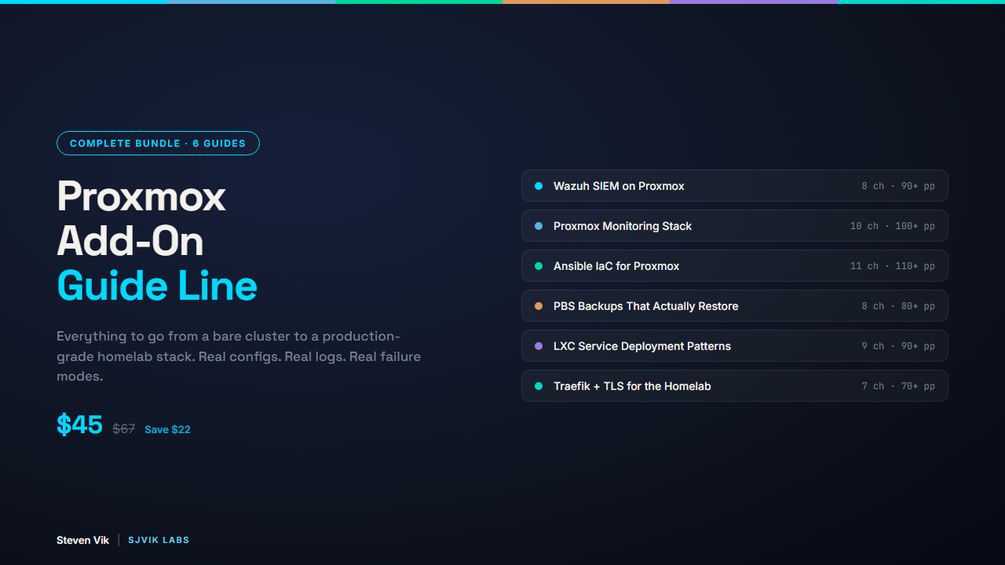
Task: Click the Steven Vik author name
Action: pyautogui.click(x=83, y=540)
